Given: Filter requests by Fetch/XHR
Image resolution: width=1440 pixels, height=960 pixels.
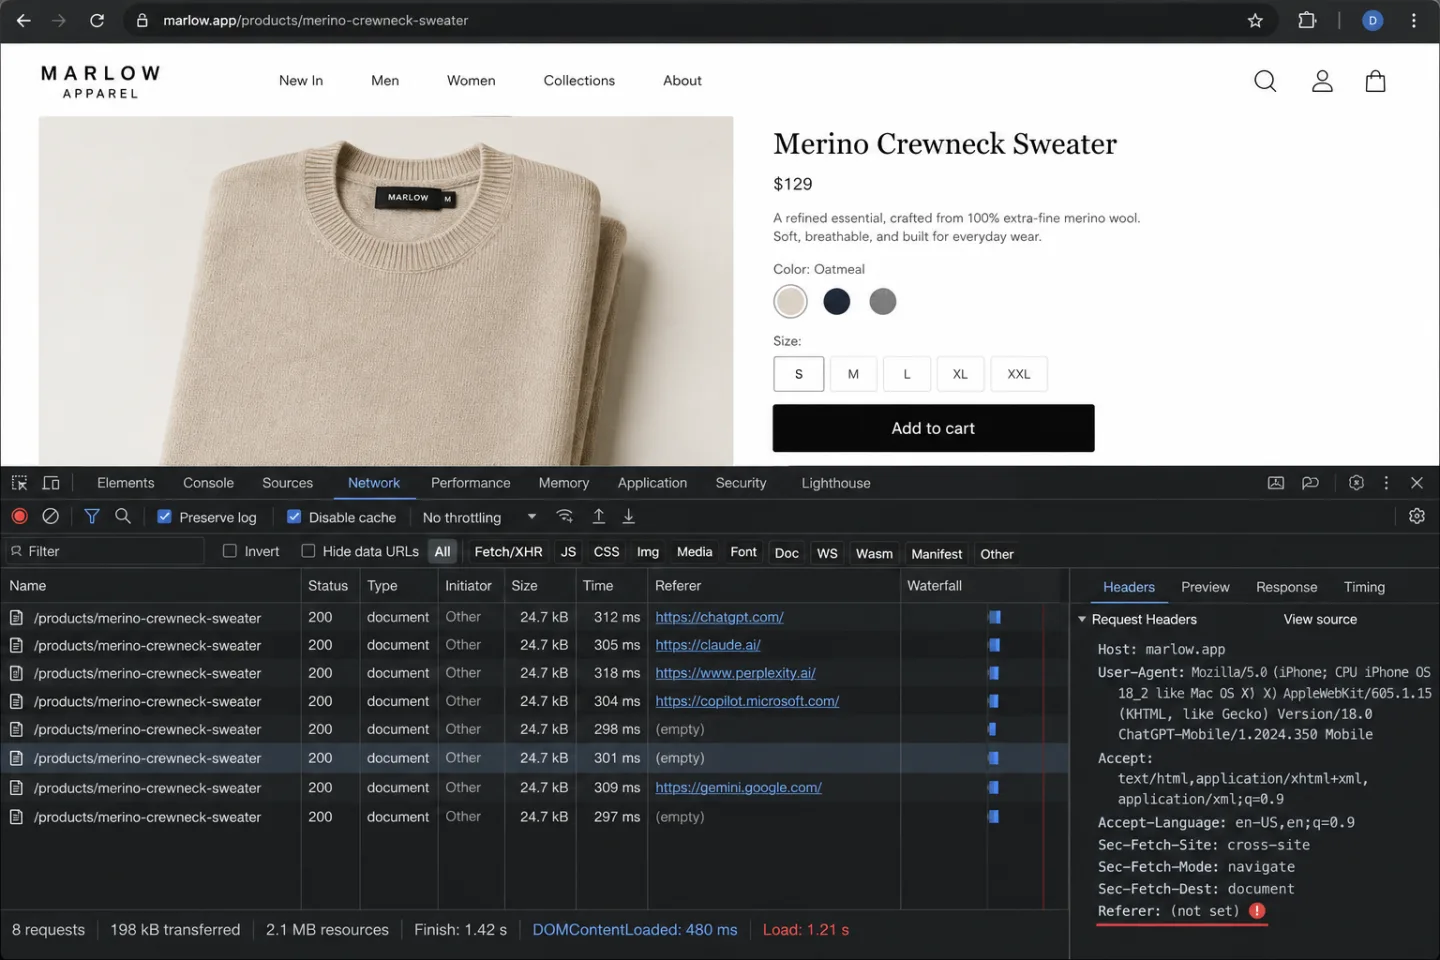Looking at the screenshot, I should click(x=508, y=552).
